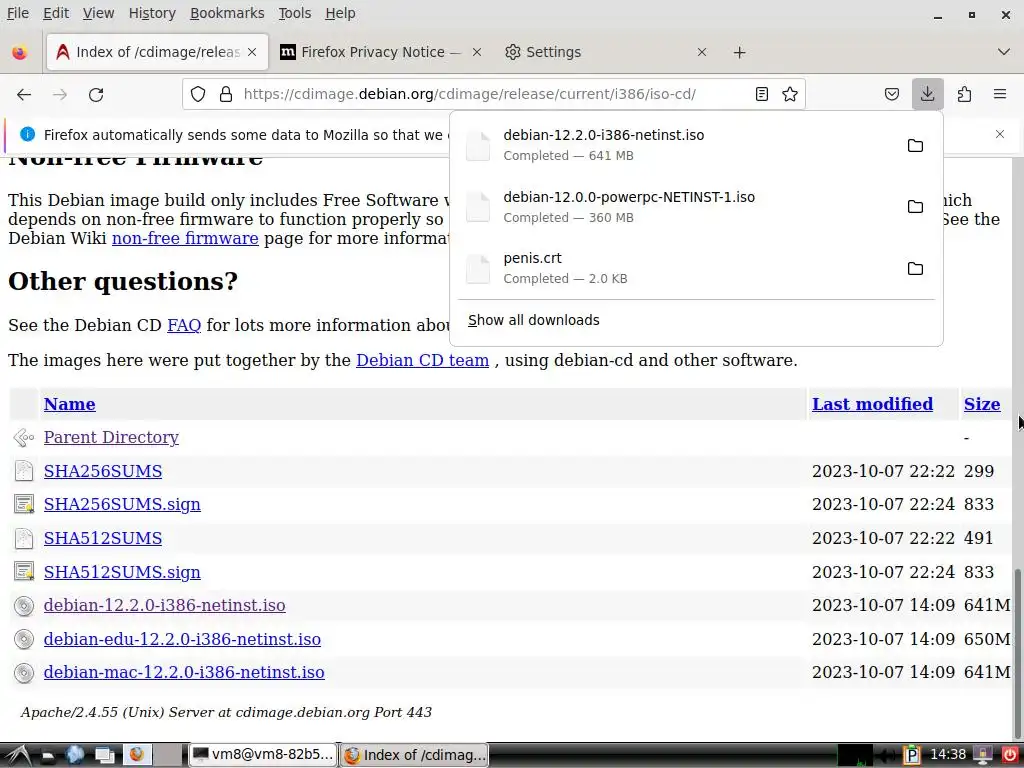Open the SHA512SUMS file link
Screen dimensions: 1024x768
point(103,539)
